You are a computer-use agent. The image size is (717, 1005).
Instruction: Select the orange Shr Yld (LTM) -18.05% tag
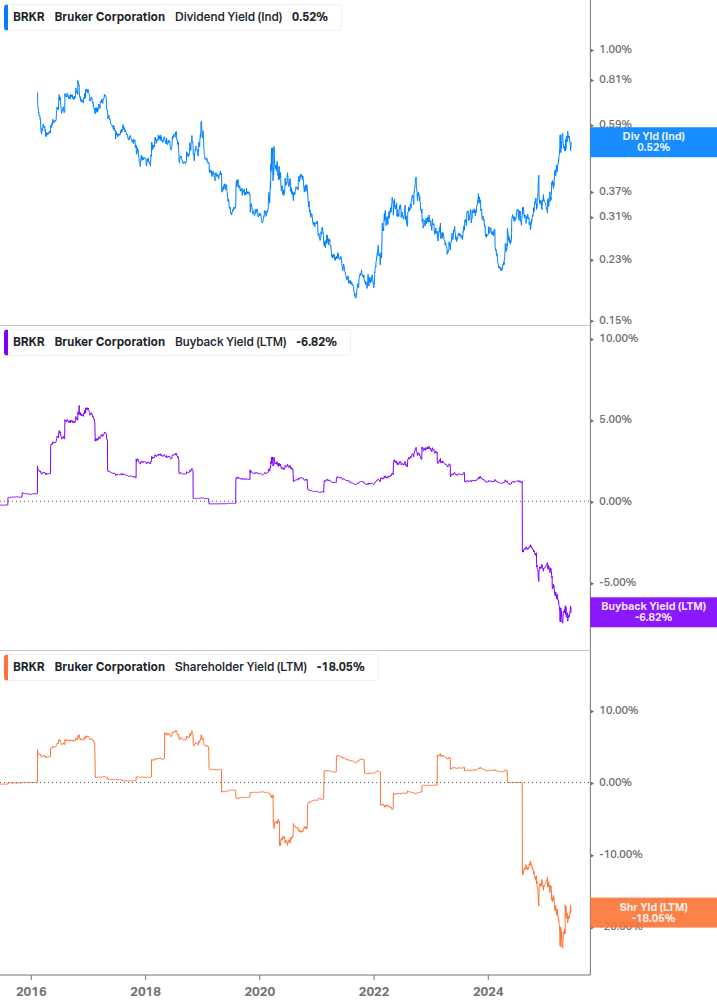654,913
